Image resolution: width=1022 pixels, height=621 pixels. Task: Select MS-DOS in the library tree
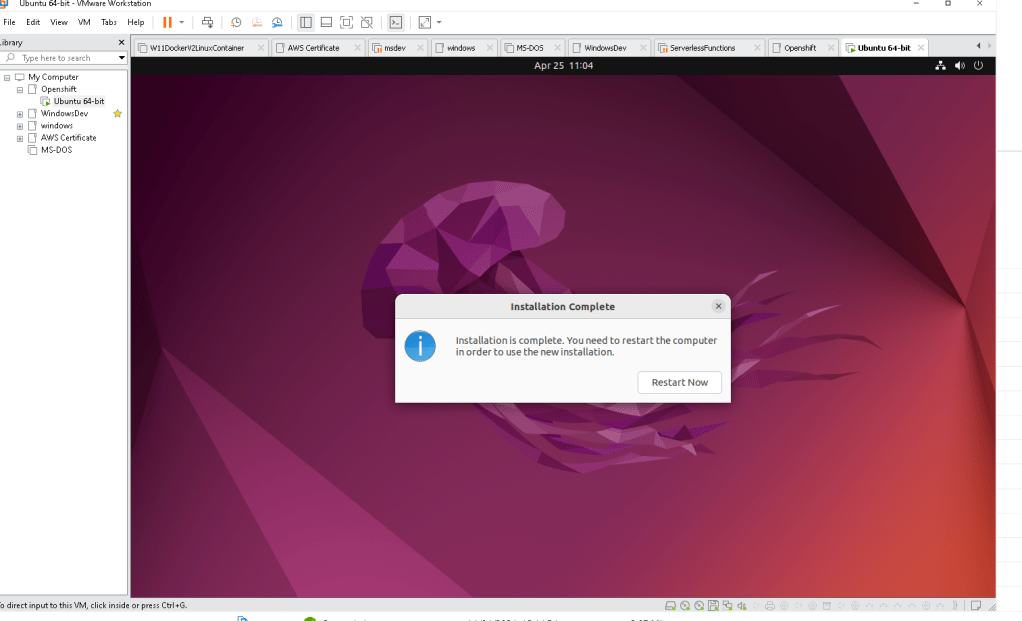[x=56, y=150]
